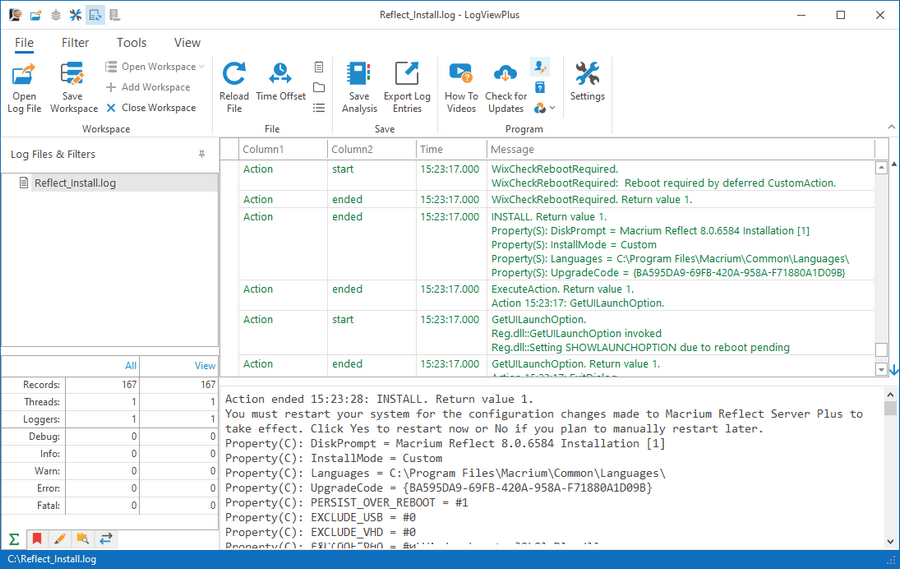Switch to the Tools ribbon tab

pyautogui.click(x=131, y=42)
